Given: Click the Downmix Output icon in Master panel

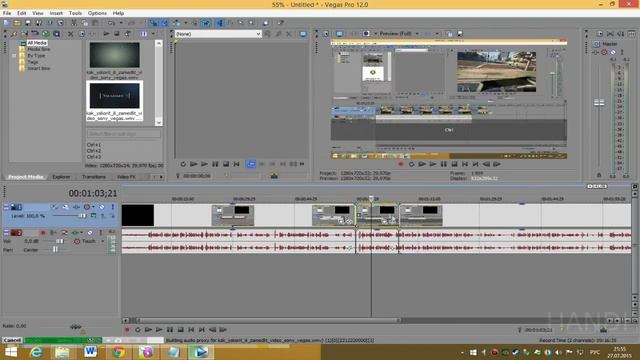Looking at the screenshot, I should 610,34.
